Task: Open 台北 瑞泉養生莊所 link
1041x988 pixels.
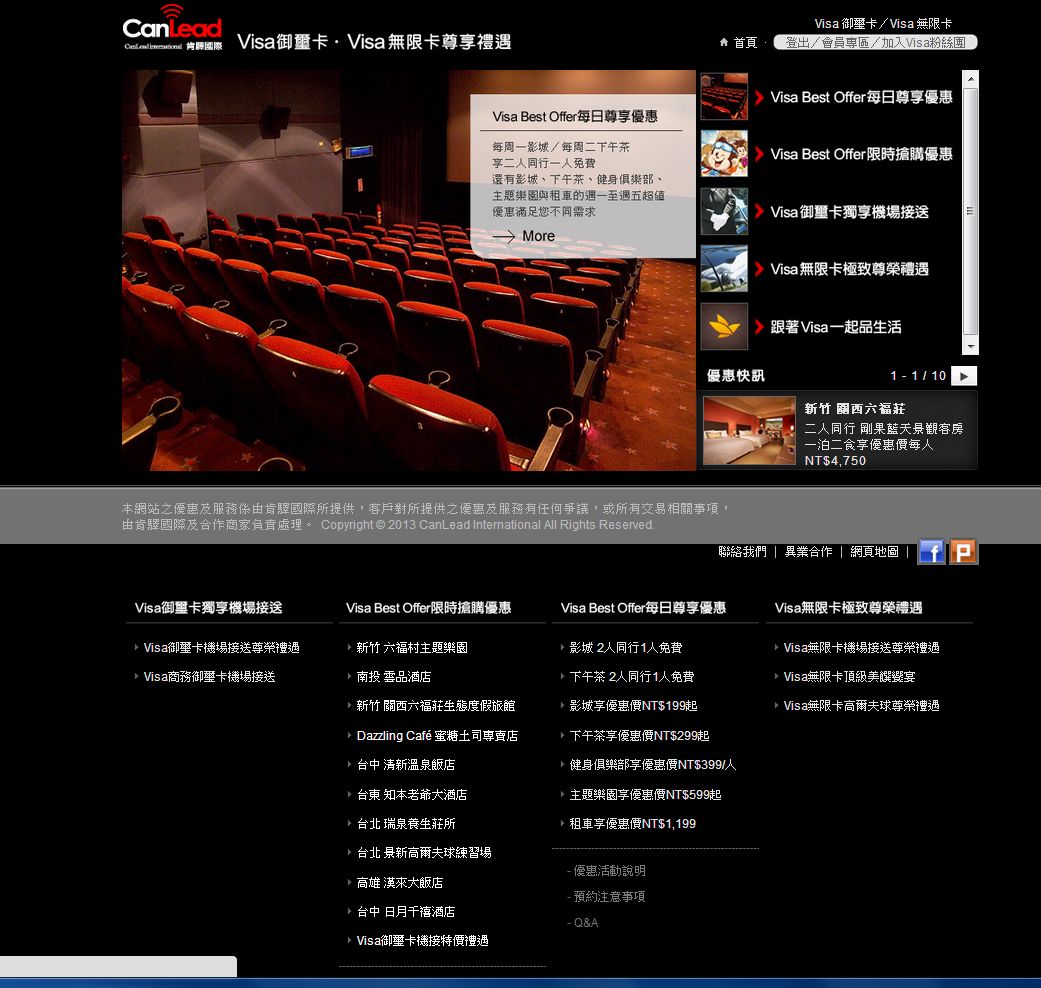Action: [x=406, y=824]
